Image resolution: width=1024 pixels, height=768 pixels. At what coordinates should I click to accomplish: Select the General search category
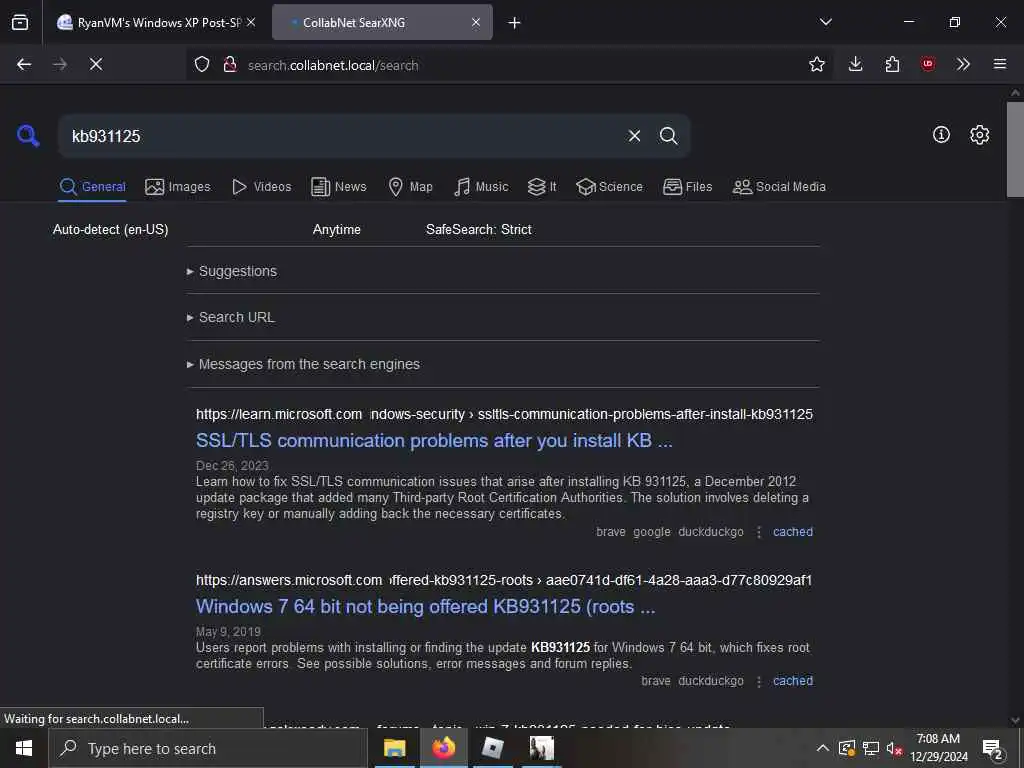coord(92,187)
